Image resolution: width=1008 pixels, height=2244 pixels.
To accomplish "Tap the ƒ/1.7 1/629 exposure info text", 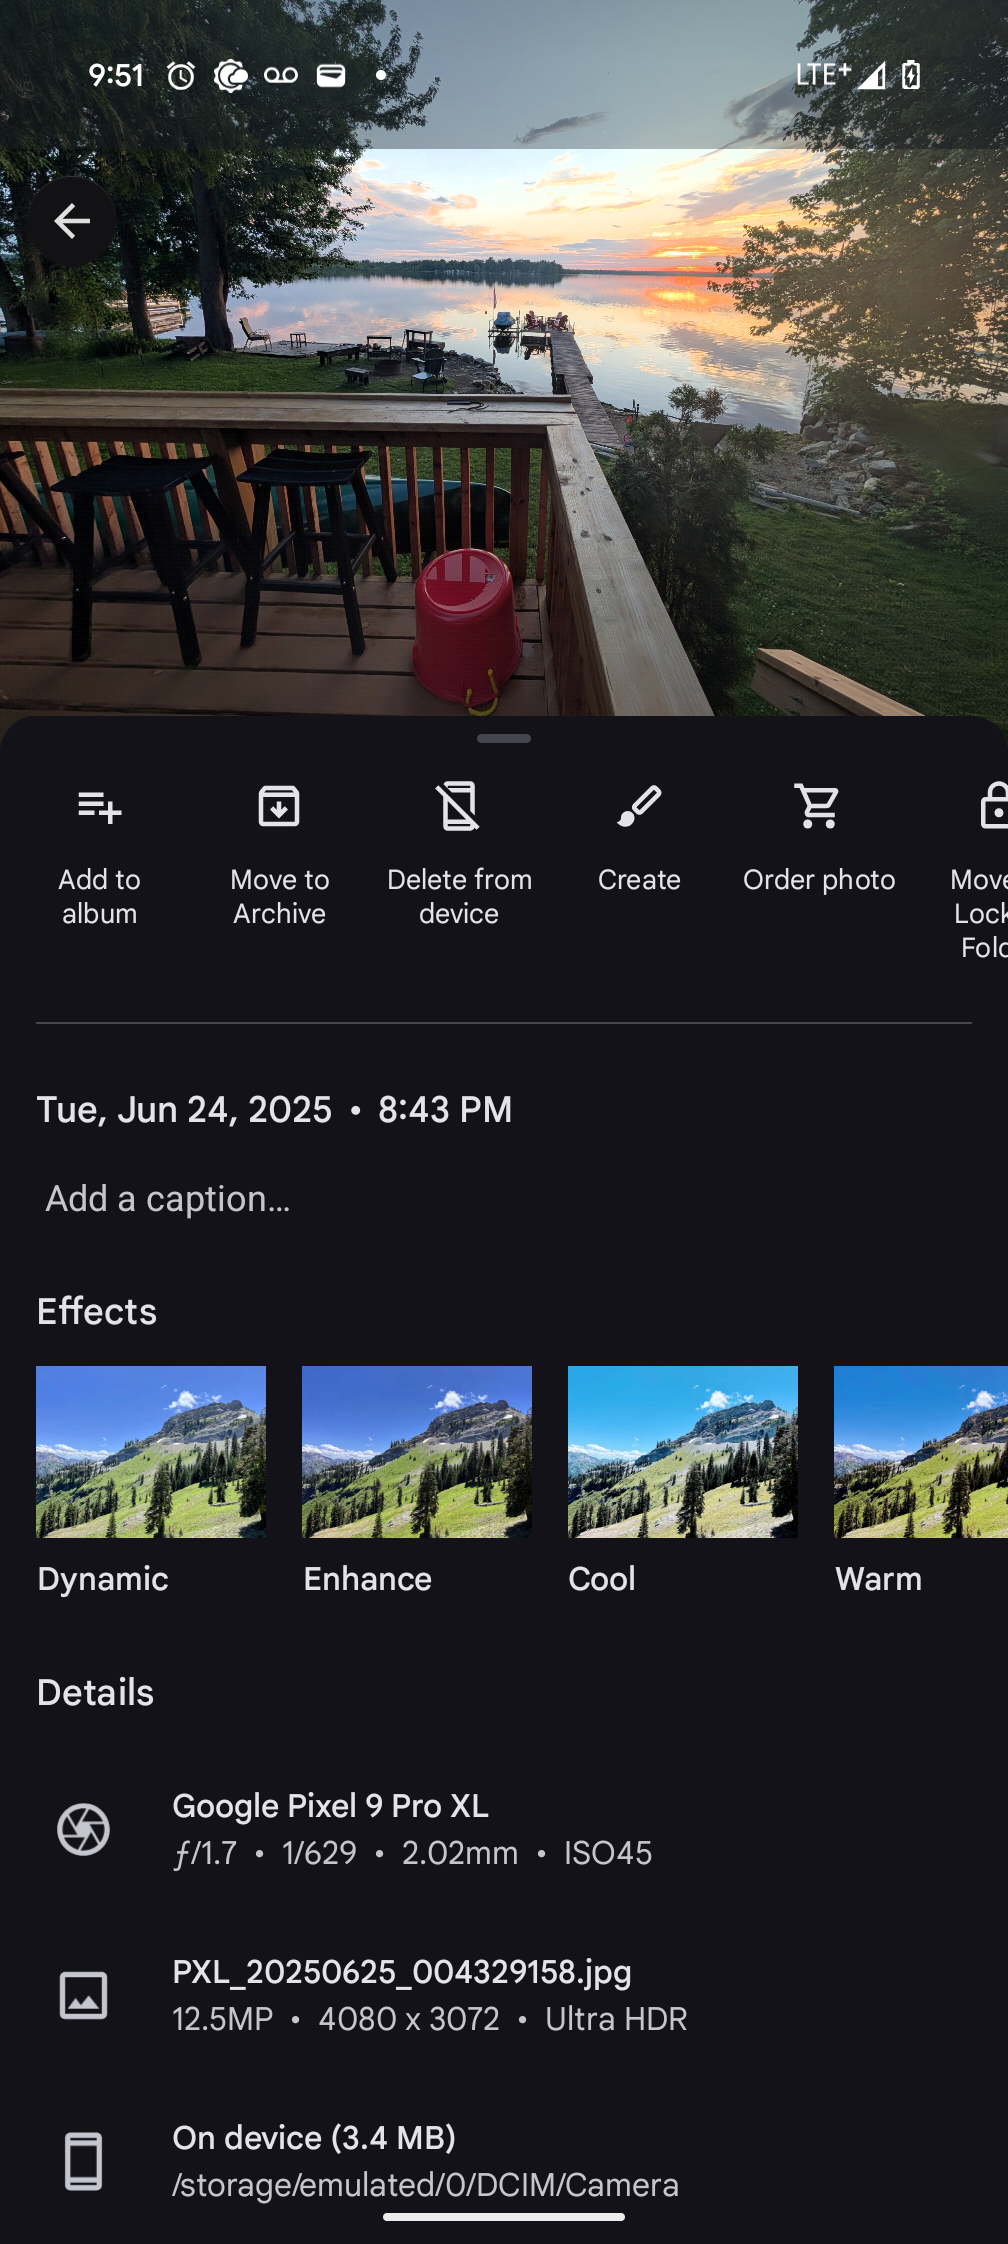I will pos(265,1853).
